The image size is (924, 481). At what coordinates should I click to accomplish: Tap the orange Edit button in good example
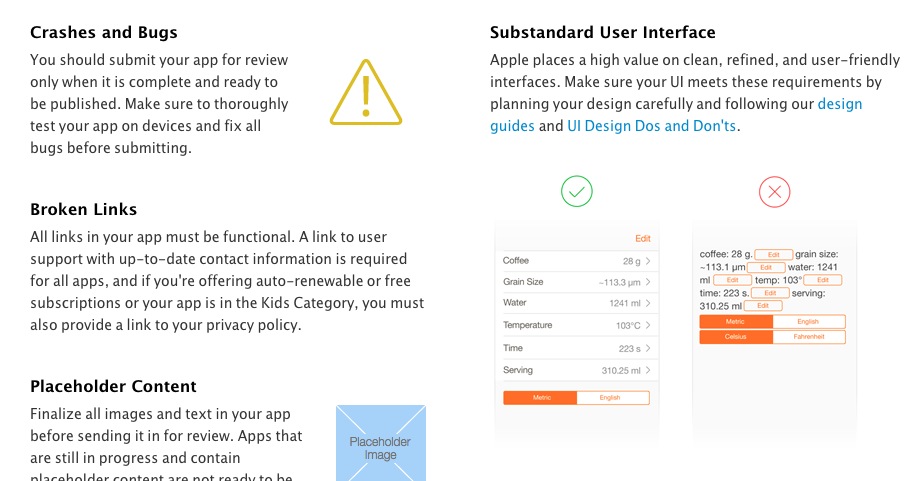[x=642, y=238]
